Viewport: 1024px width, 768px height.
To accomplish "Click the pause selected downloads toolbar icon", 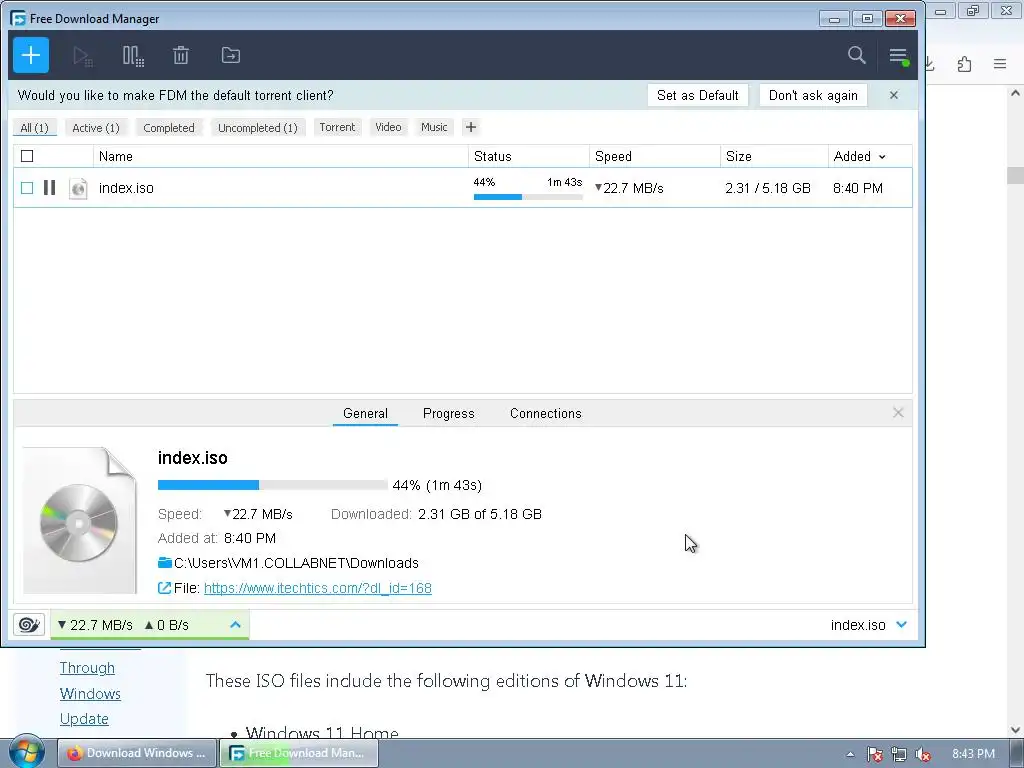I will [x=133, y=56].
